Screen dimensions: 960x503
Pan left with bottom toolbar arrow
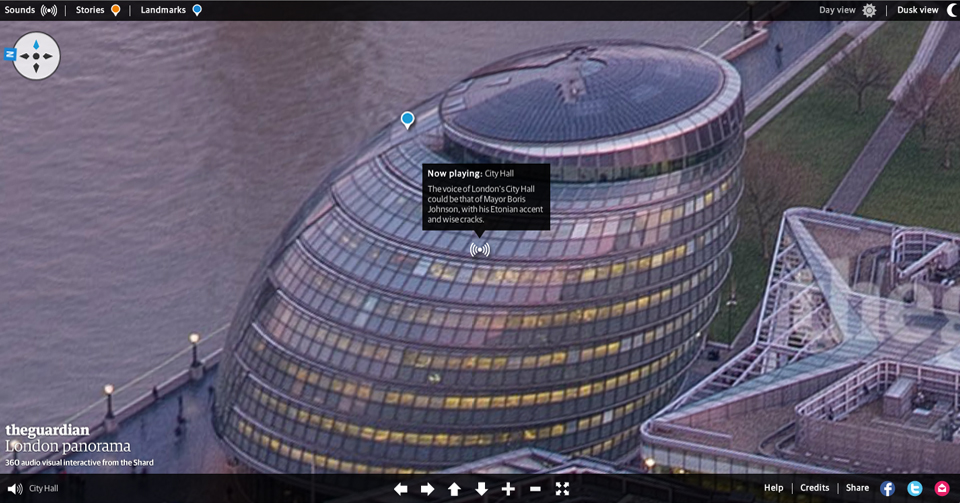click(x=400, y=488)
